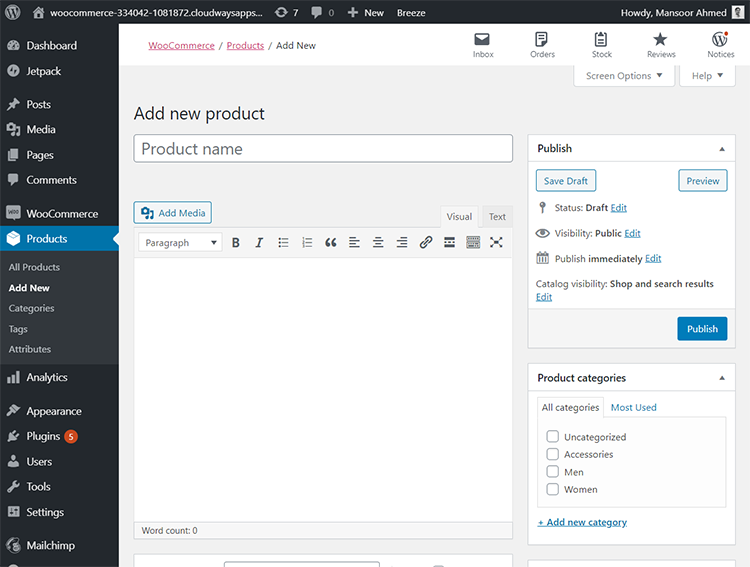Click the blue Publish button

point(702,329)
